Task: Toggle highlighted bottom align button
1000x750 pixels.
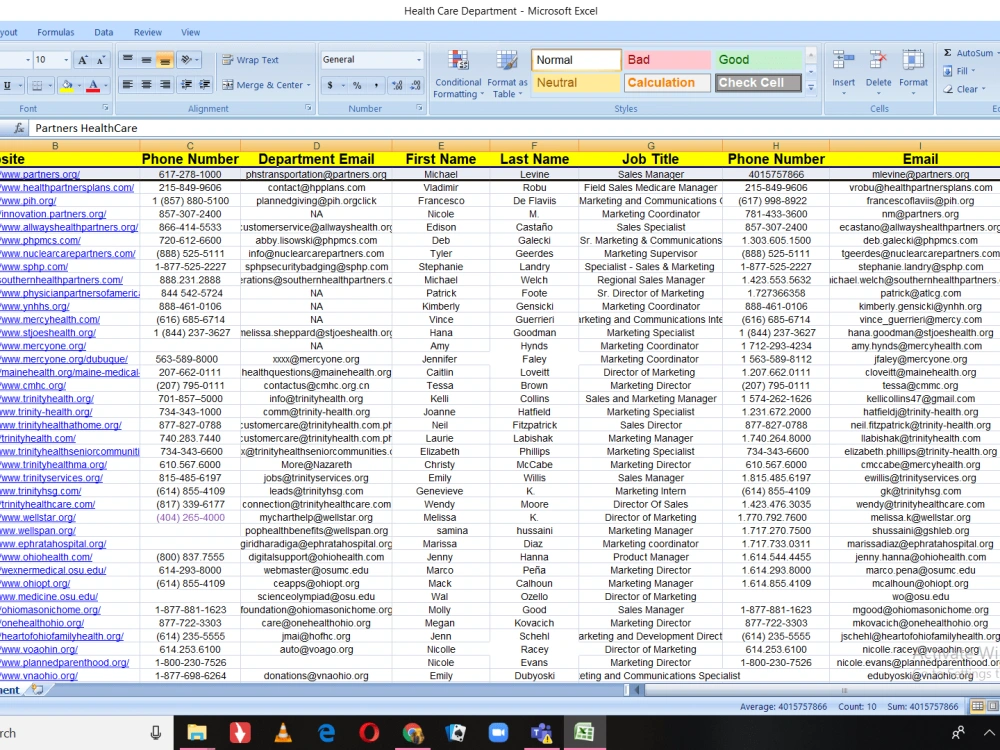Action: (x=165, y=60)
